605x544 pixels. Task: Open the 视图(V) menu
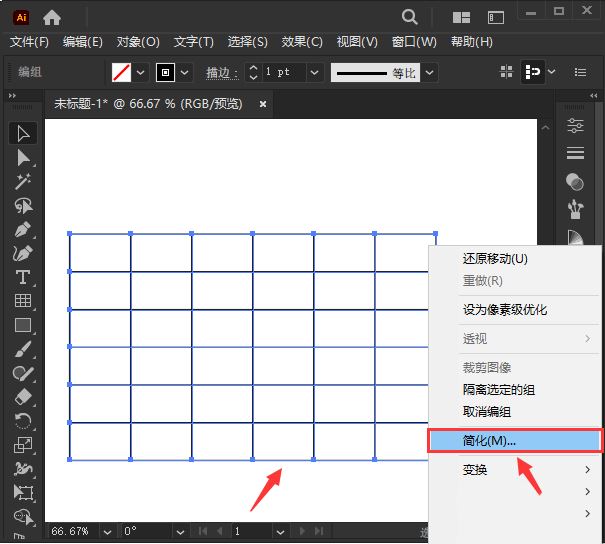(x=357, y=42)
